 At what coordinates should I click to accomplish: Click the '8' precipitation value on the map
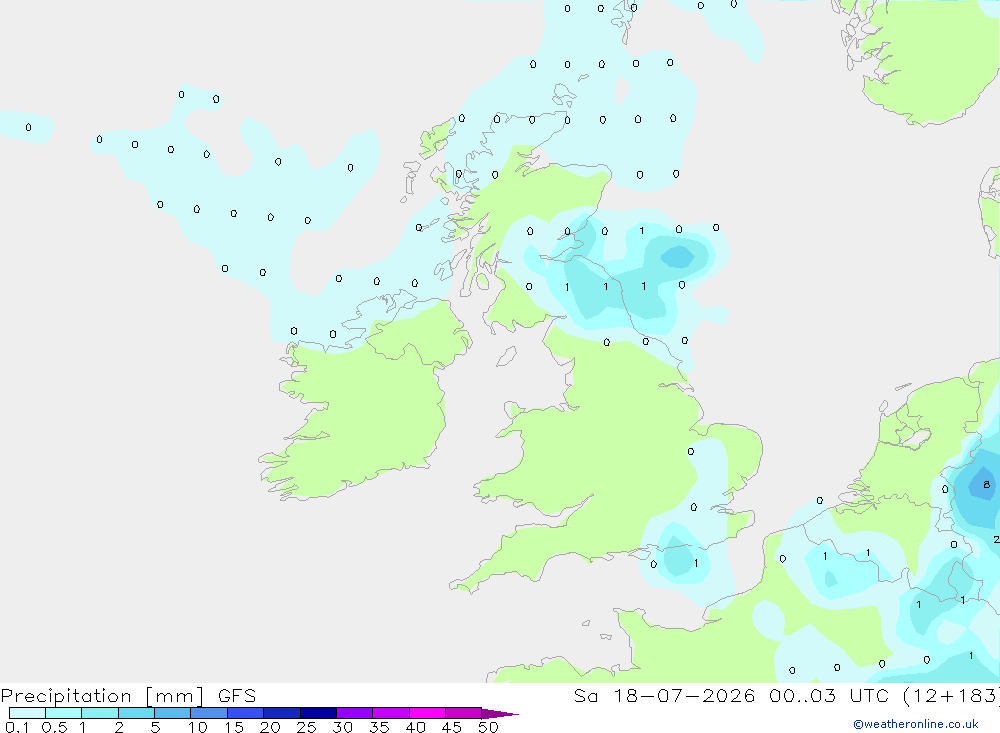(x=987, y=484)
